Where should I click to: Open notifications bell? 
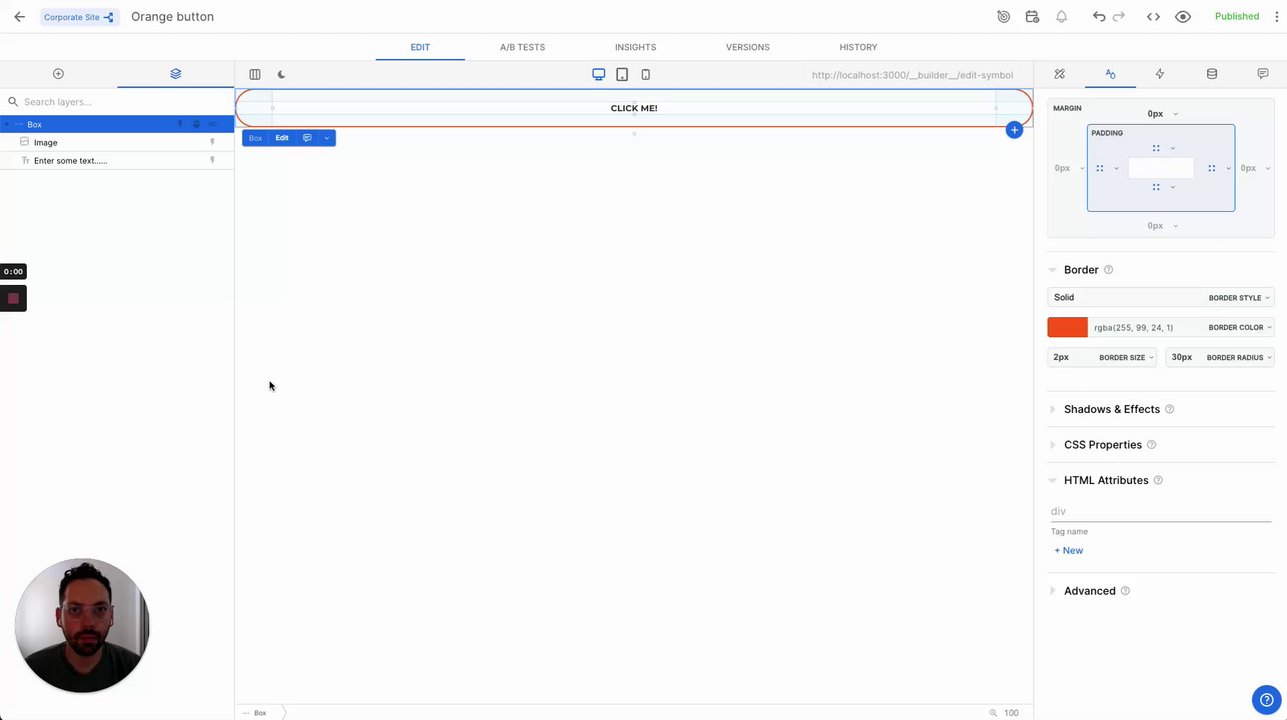(x=1062, y=17)
